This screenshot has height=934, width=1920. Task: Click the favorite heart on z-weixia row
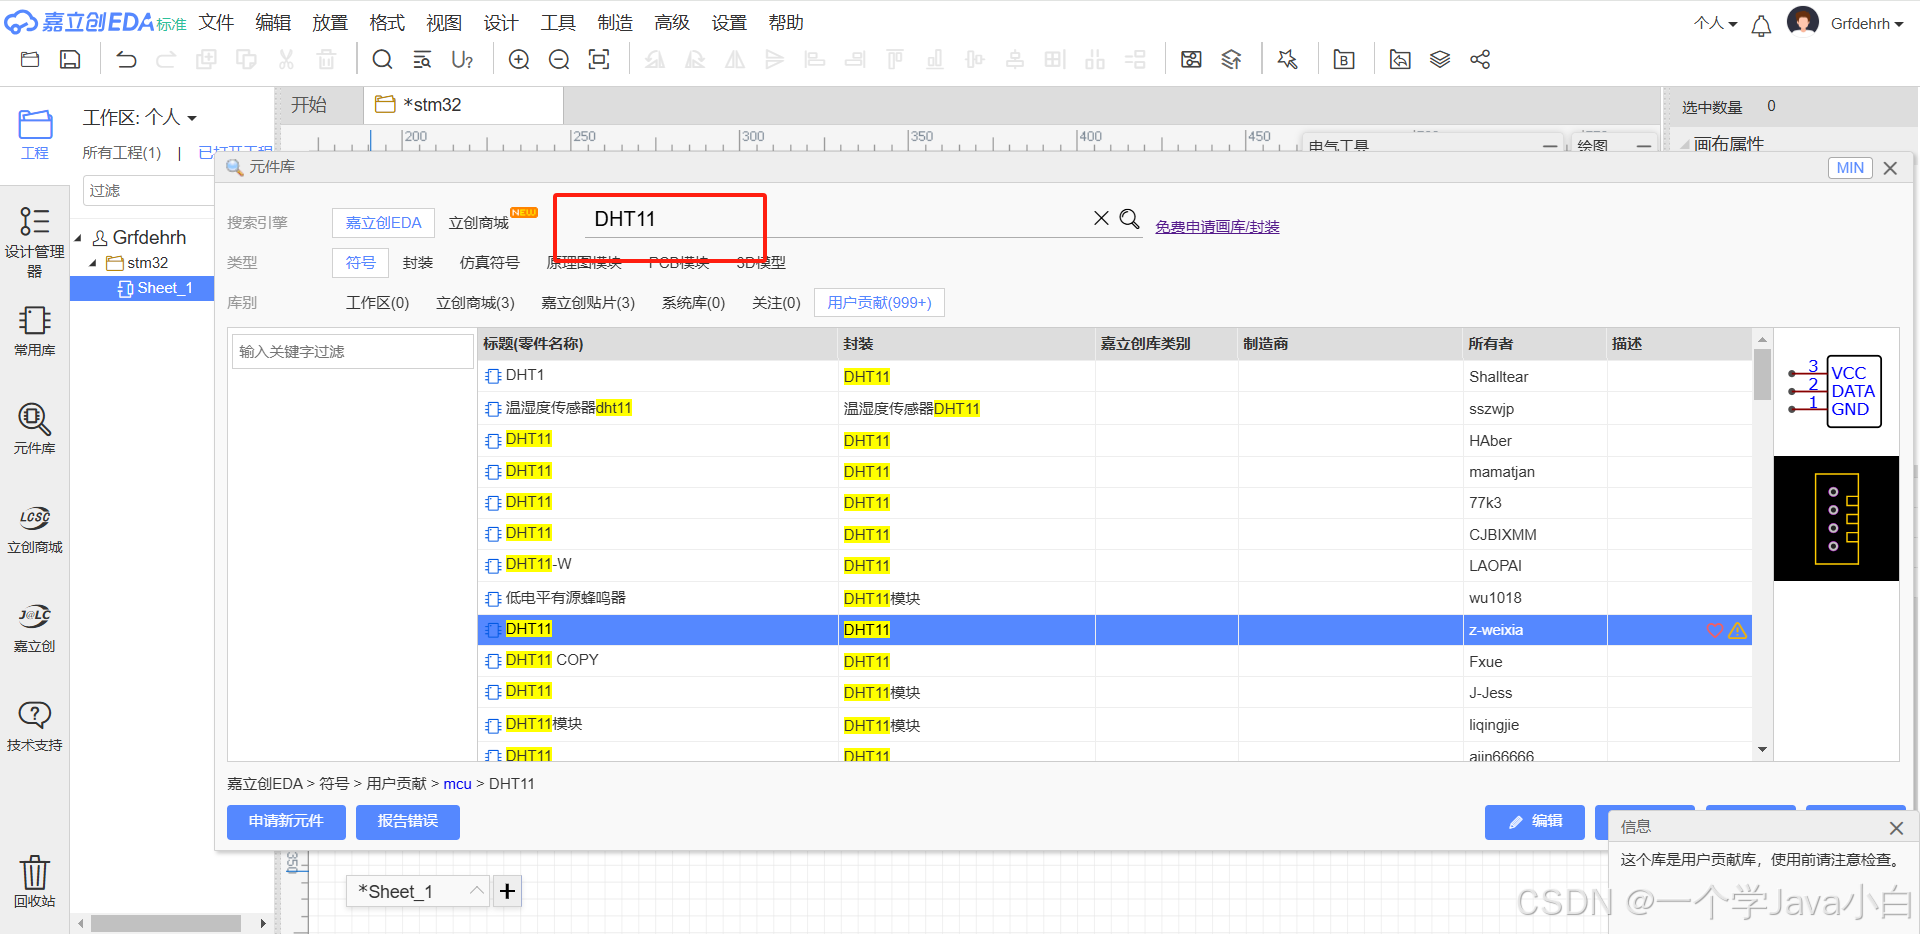coord(1715,630)
